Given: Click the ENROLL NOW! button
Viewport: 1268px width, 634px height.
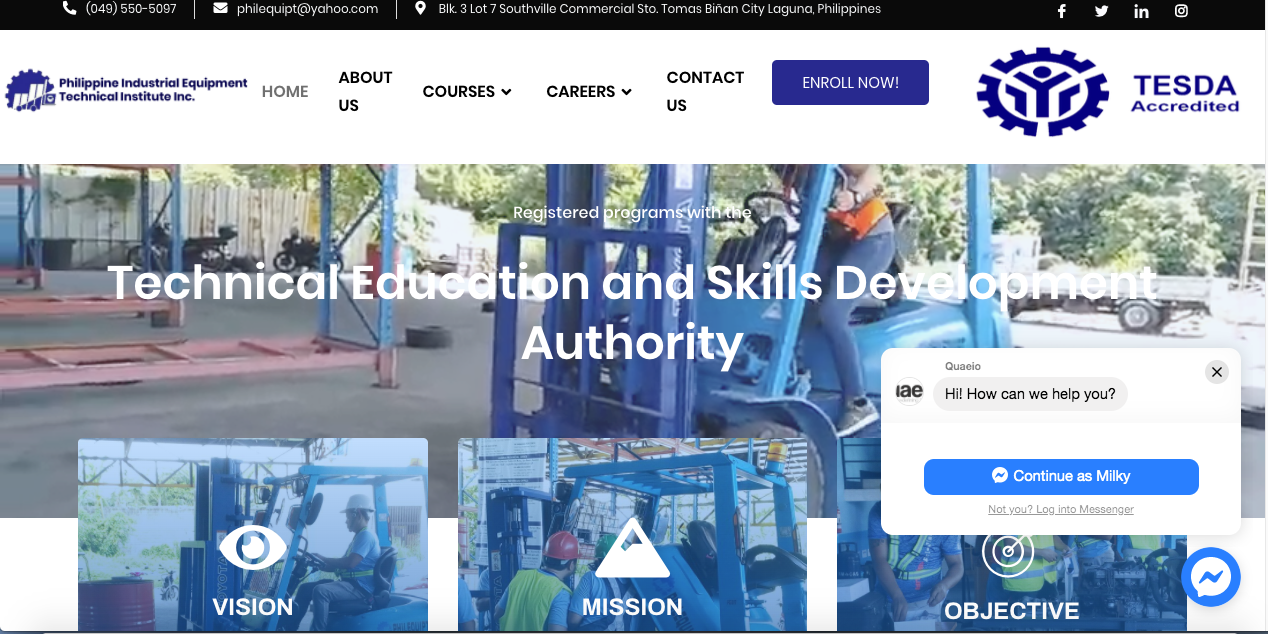Looking at the screenshot, I should (850, 83).
